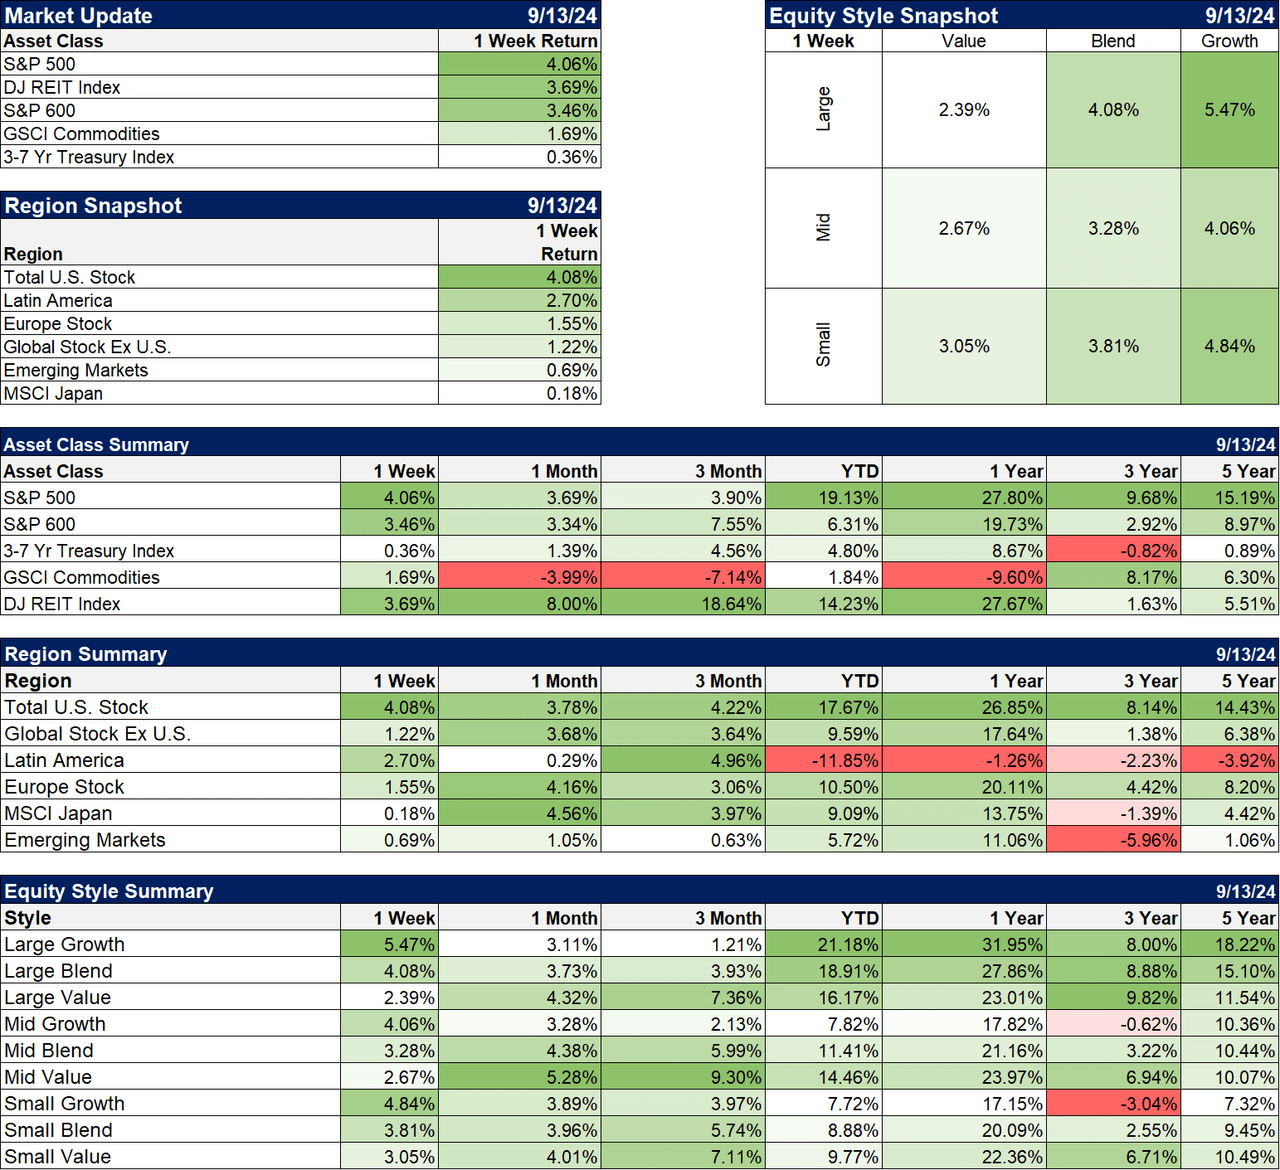
Task: Click Mid Growth 3 Year -0.62% cell
Action: [1113, 1024]
